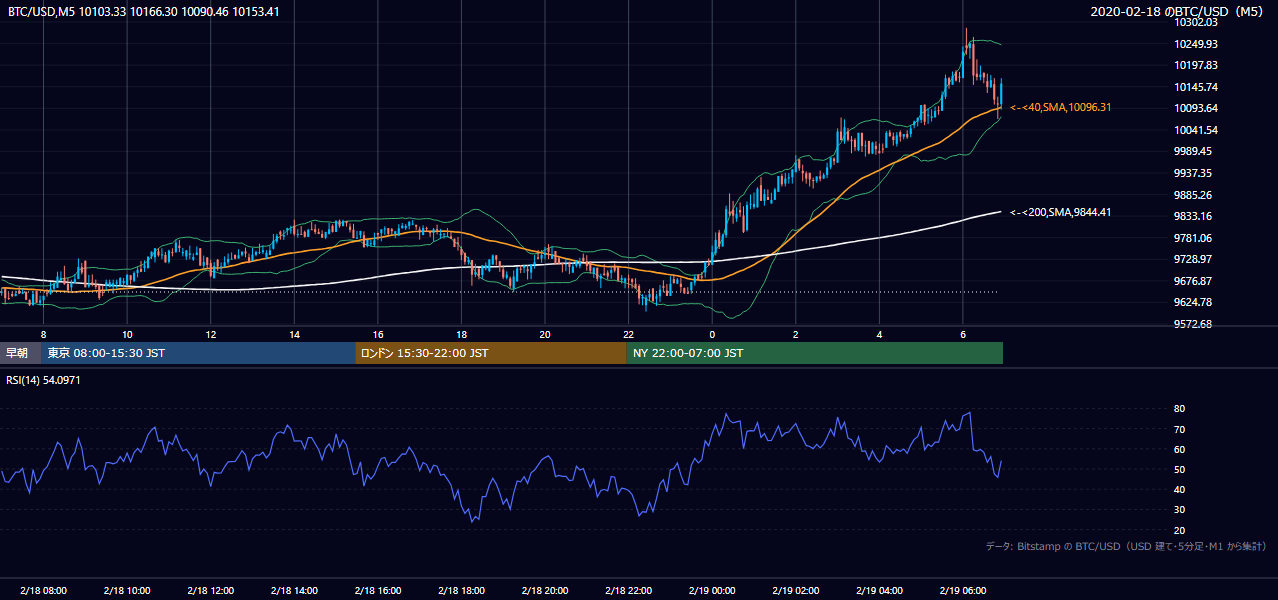Click price axis label 9676.87
1278x600 pixels.
(1192, 281)
